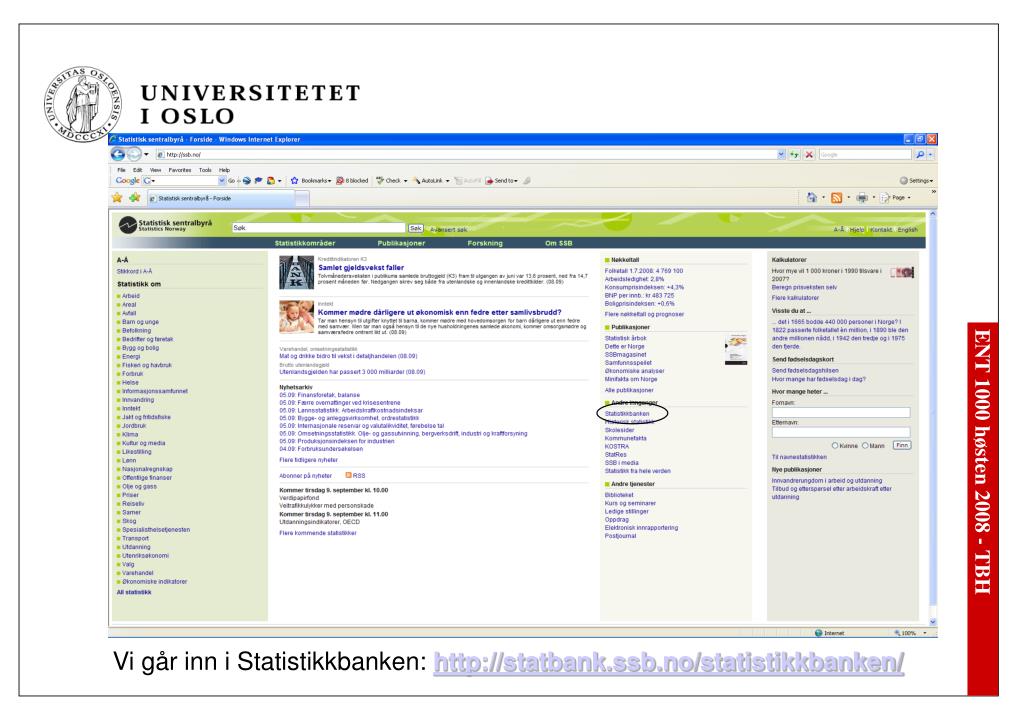The width and height of the screenshot is (1024, 720).
Task: Click the Favorites Center star icon
Action: (118, 197)
